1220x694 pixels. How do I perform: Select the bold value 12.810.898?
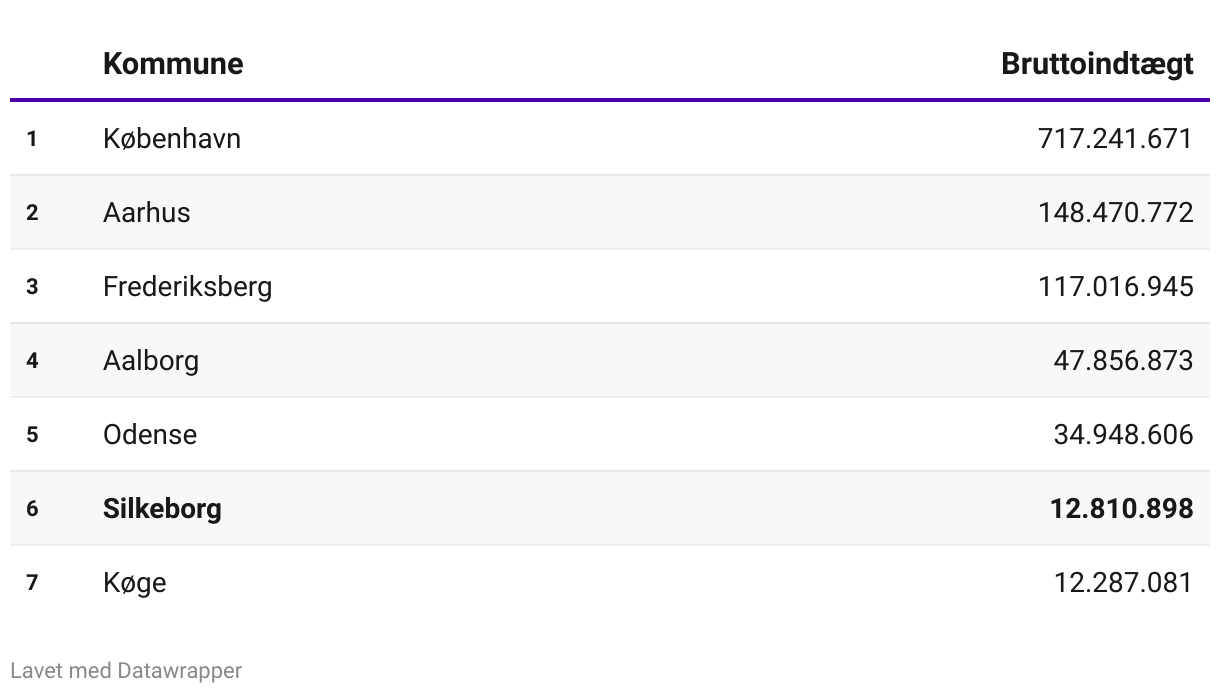click(1121, 508)
